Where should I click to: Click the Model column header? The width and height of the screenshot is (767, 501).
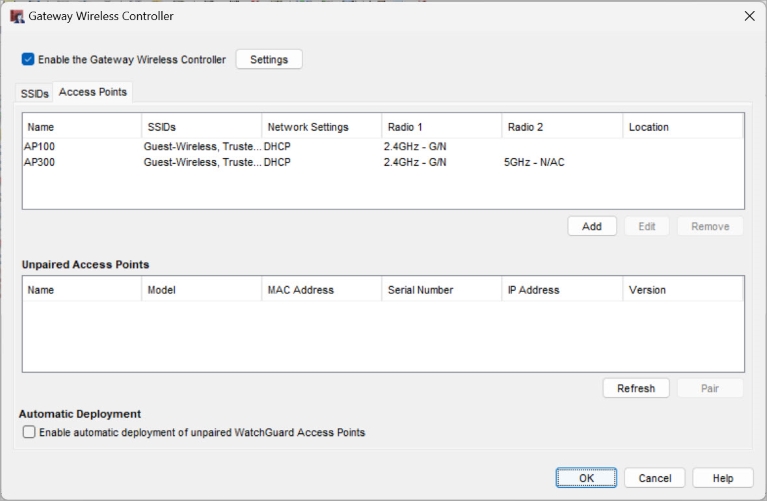[202, 290]
